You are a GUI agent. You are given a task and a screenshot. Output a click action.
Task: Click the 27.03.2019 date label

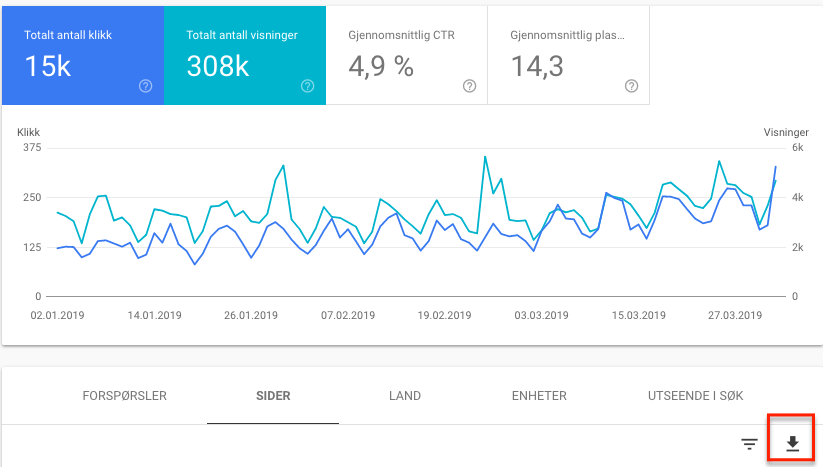click(735, 315)
